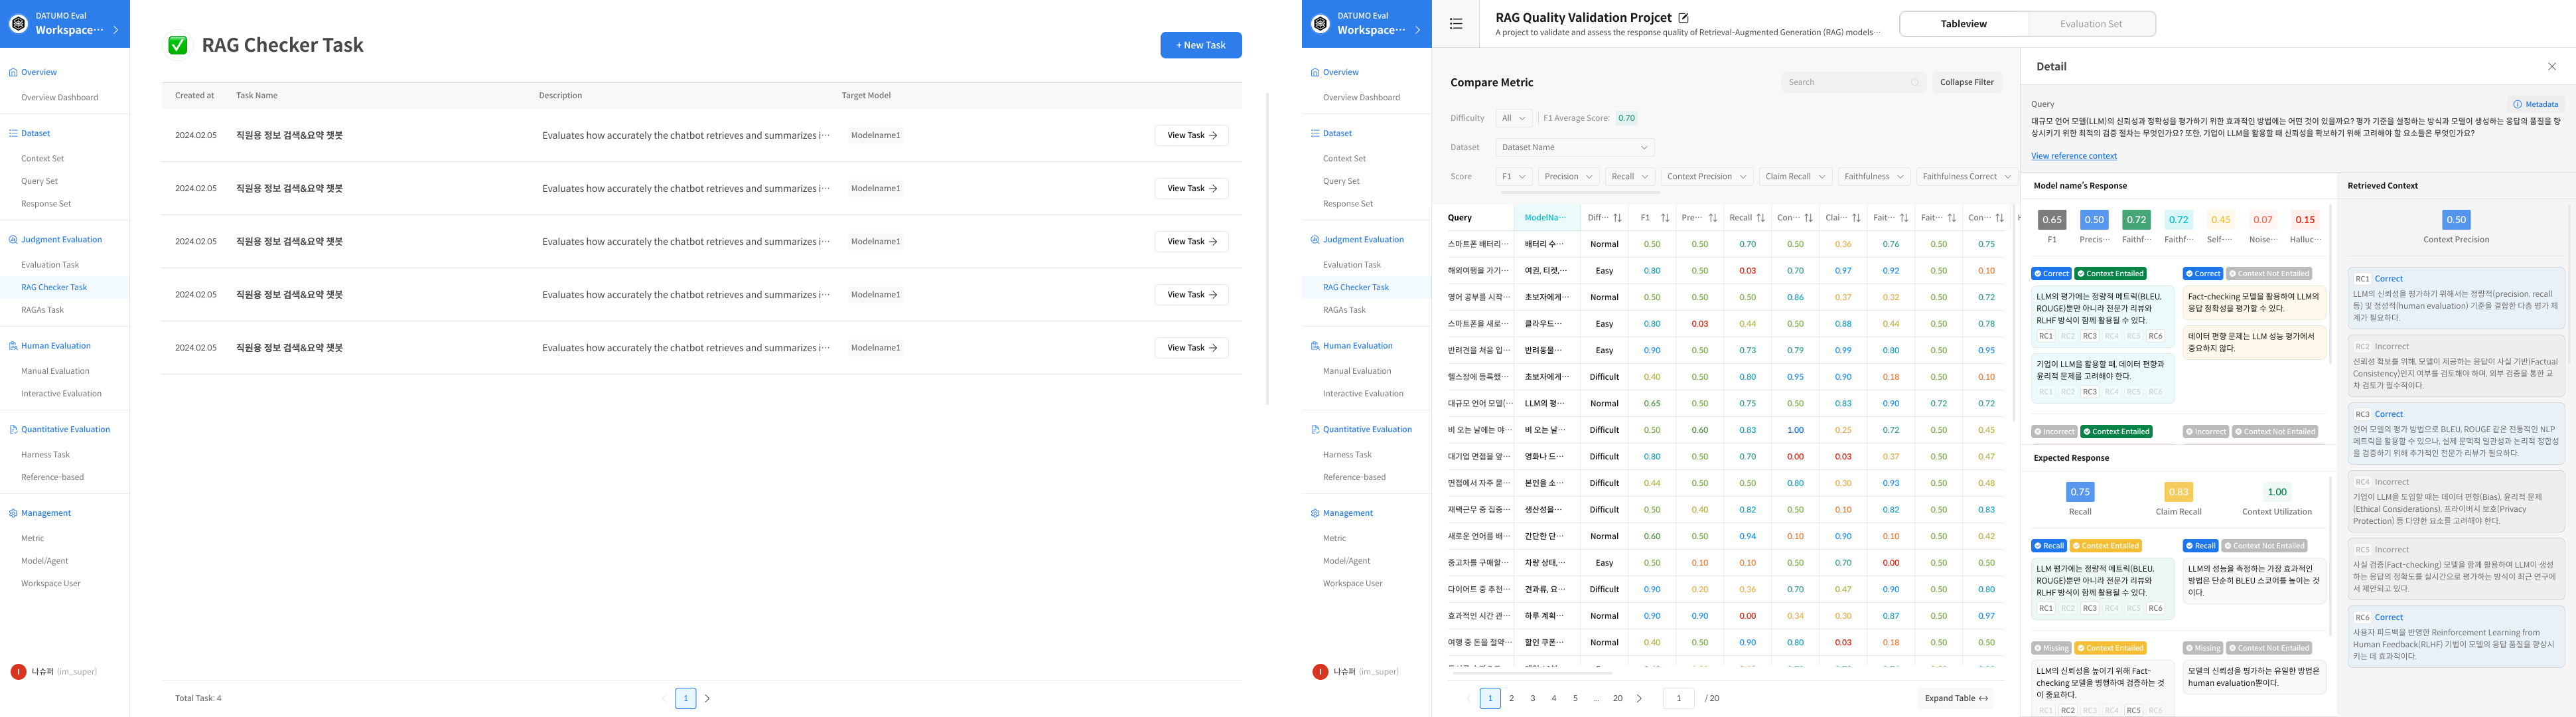Select the Tableview tab
2576x717 pixels.
(1963, 24)
